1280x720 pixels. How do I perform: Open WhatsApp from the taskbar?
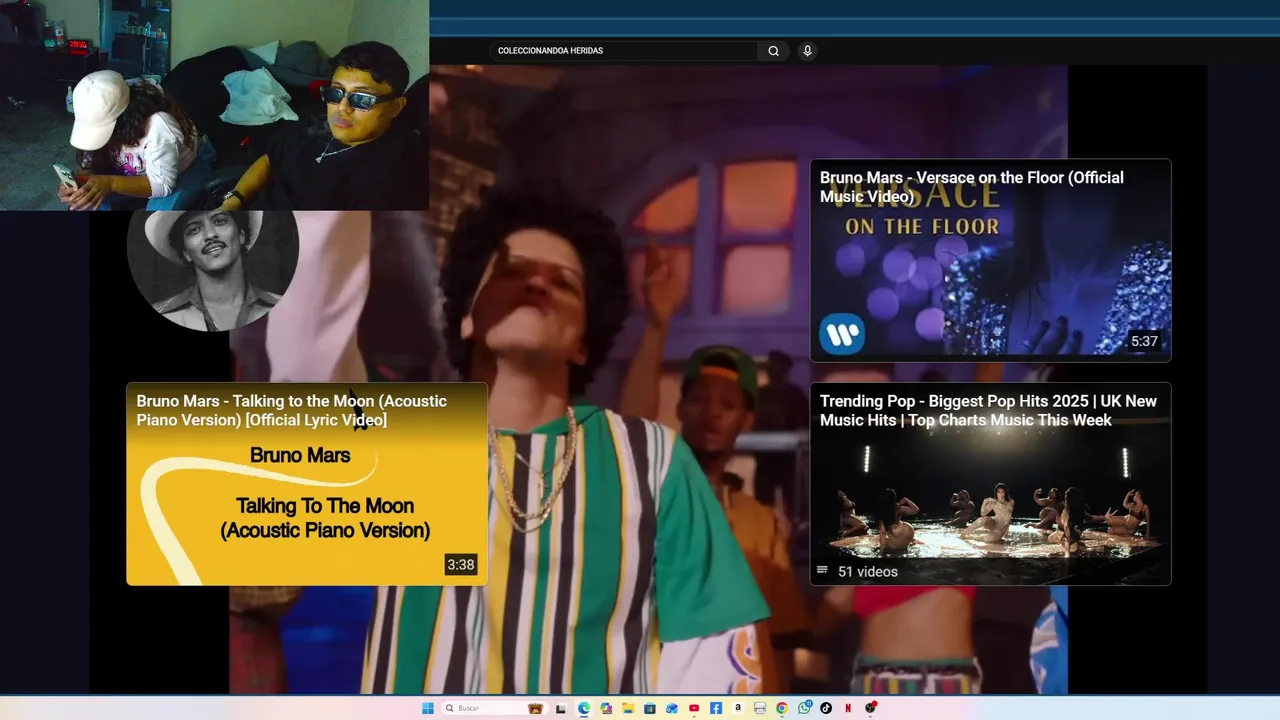[x=804, y=708]
